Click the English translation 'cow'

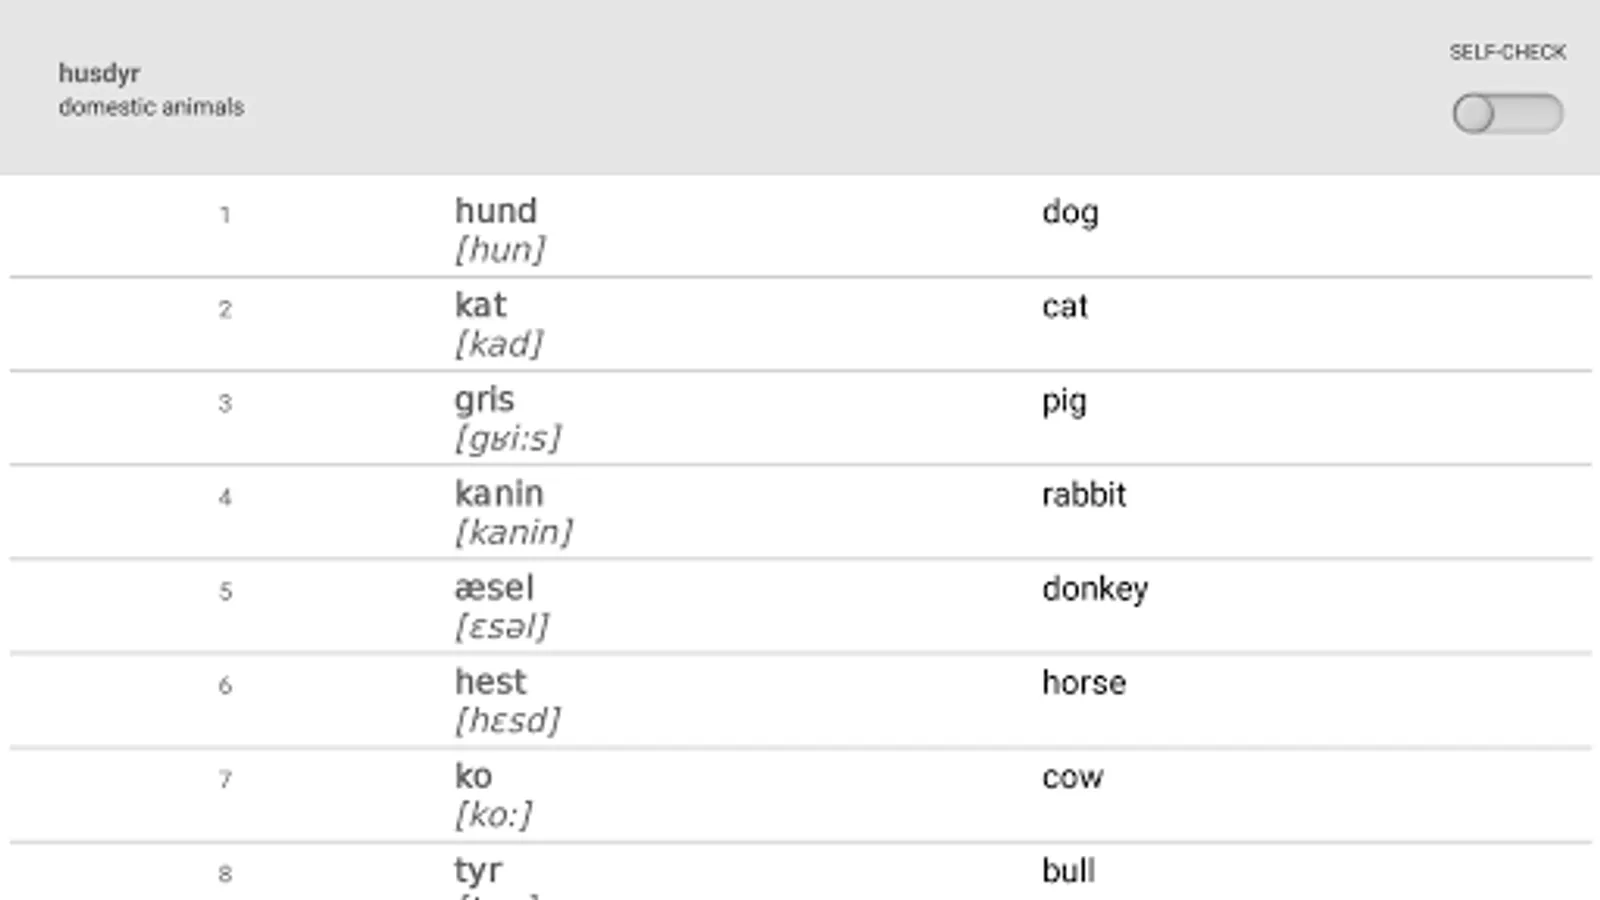click(x=1072, y=778)
